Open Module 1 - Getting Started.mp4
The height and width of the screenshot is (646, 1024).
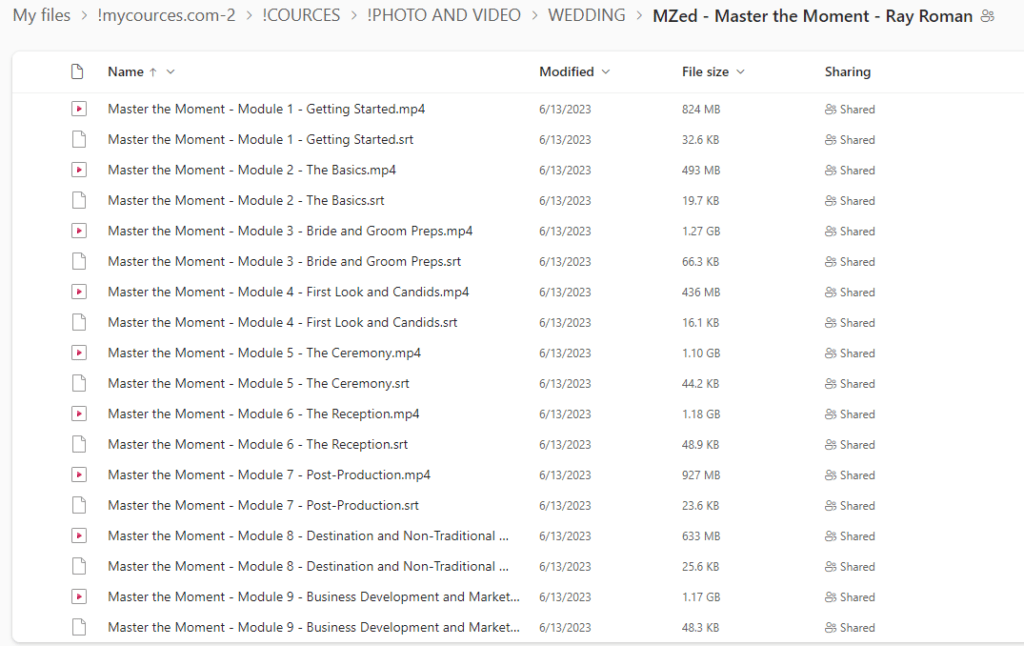[266, 109]
